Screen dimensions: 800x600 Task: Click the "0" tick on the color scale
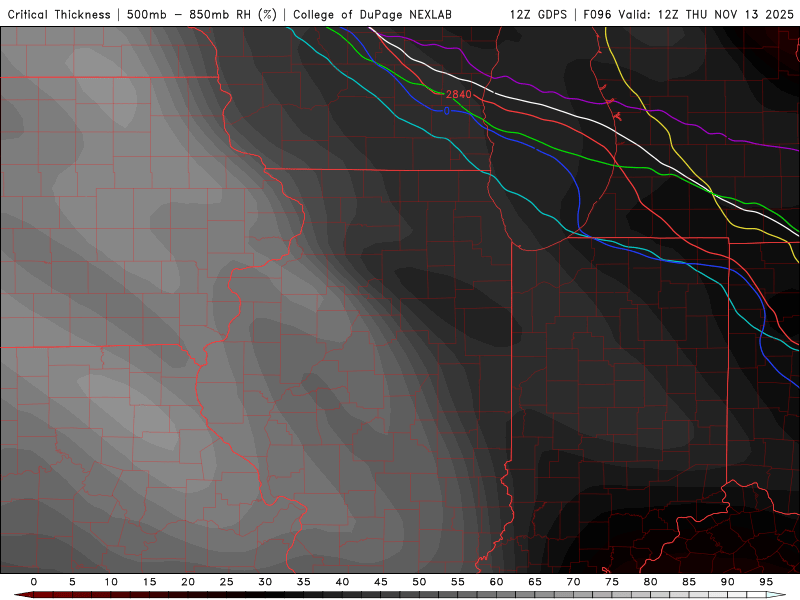34,582
